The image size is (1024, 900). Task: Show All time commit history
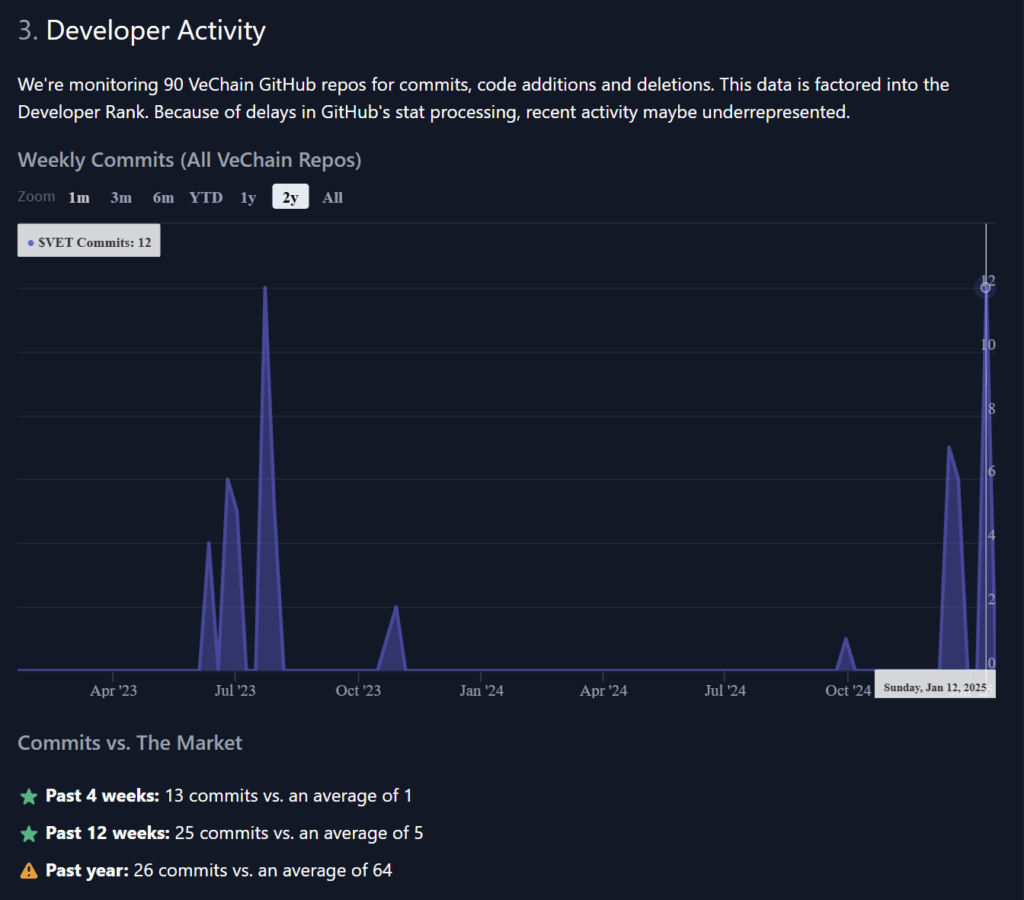pos(333,197)
